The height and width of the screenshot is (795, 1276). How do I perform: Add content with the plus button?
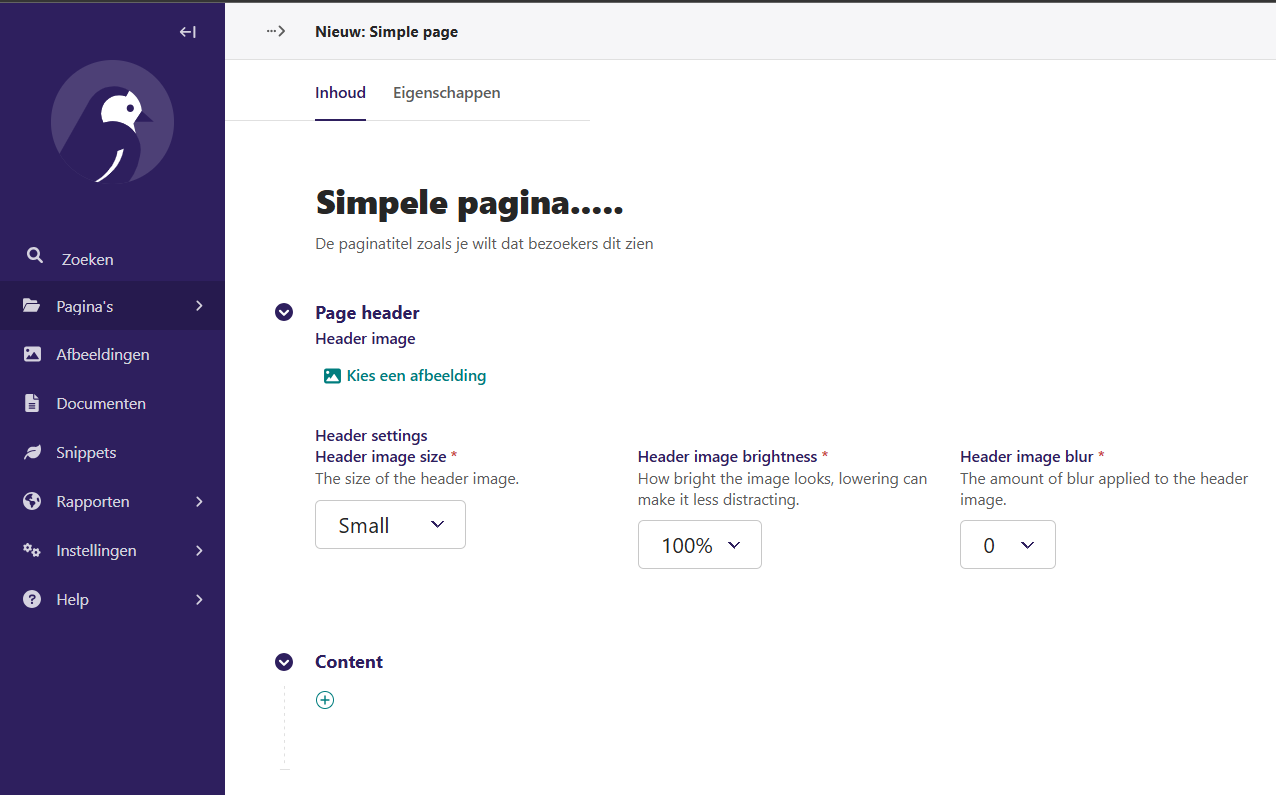pos(324,700)
